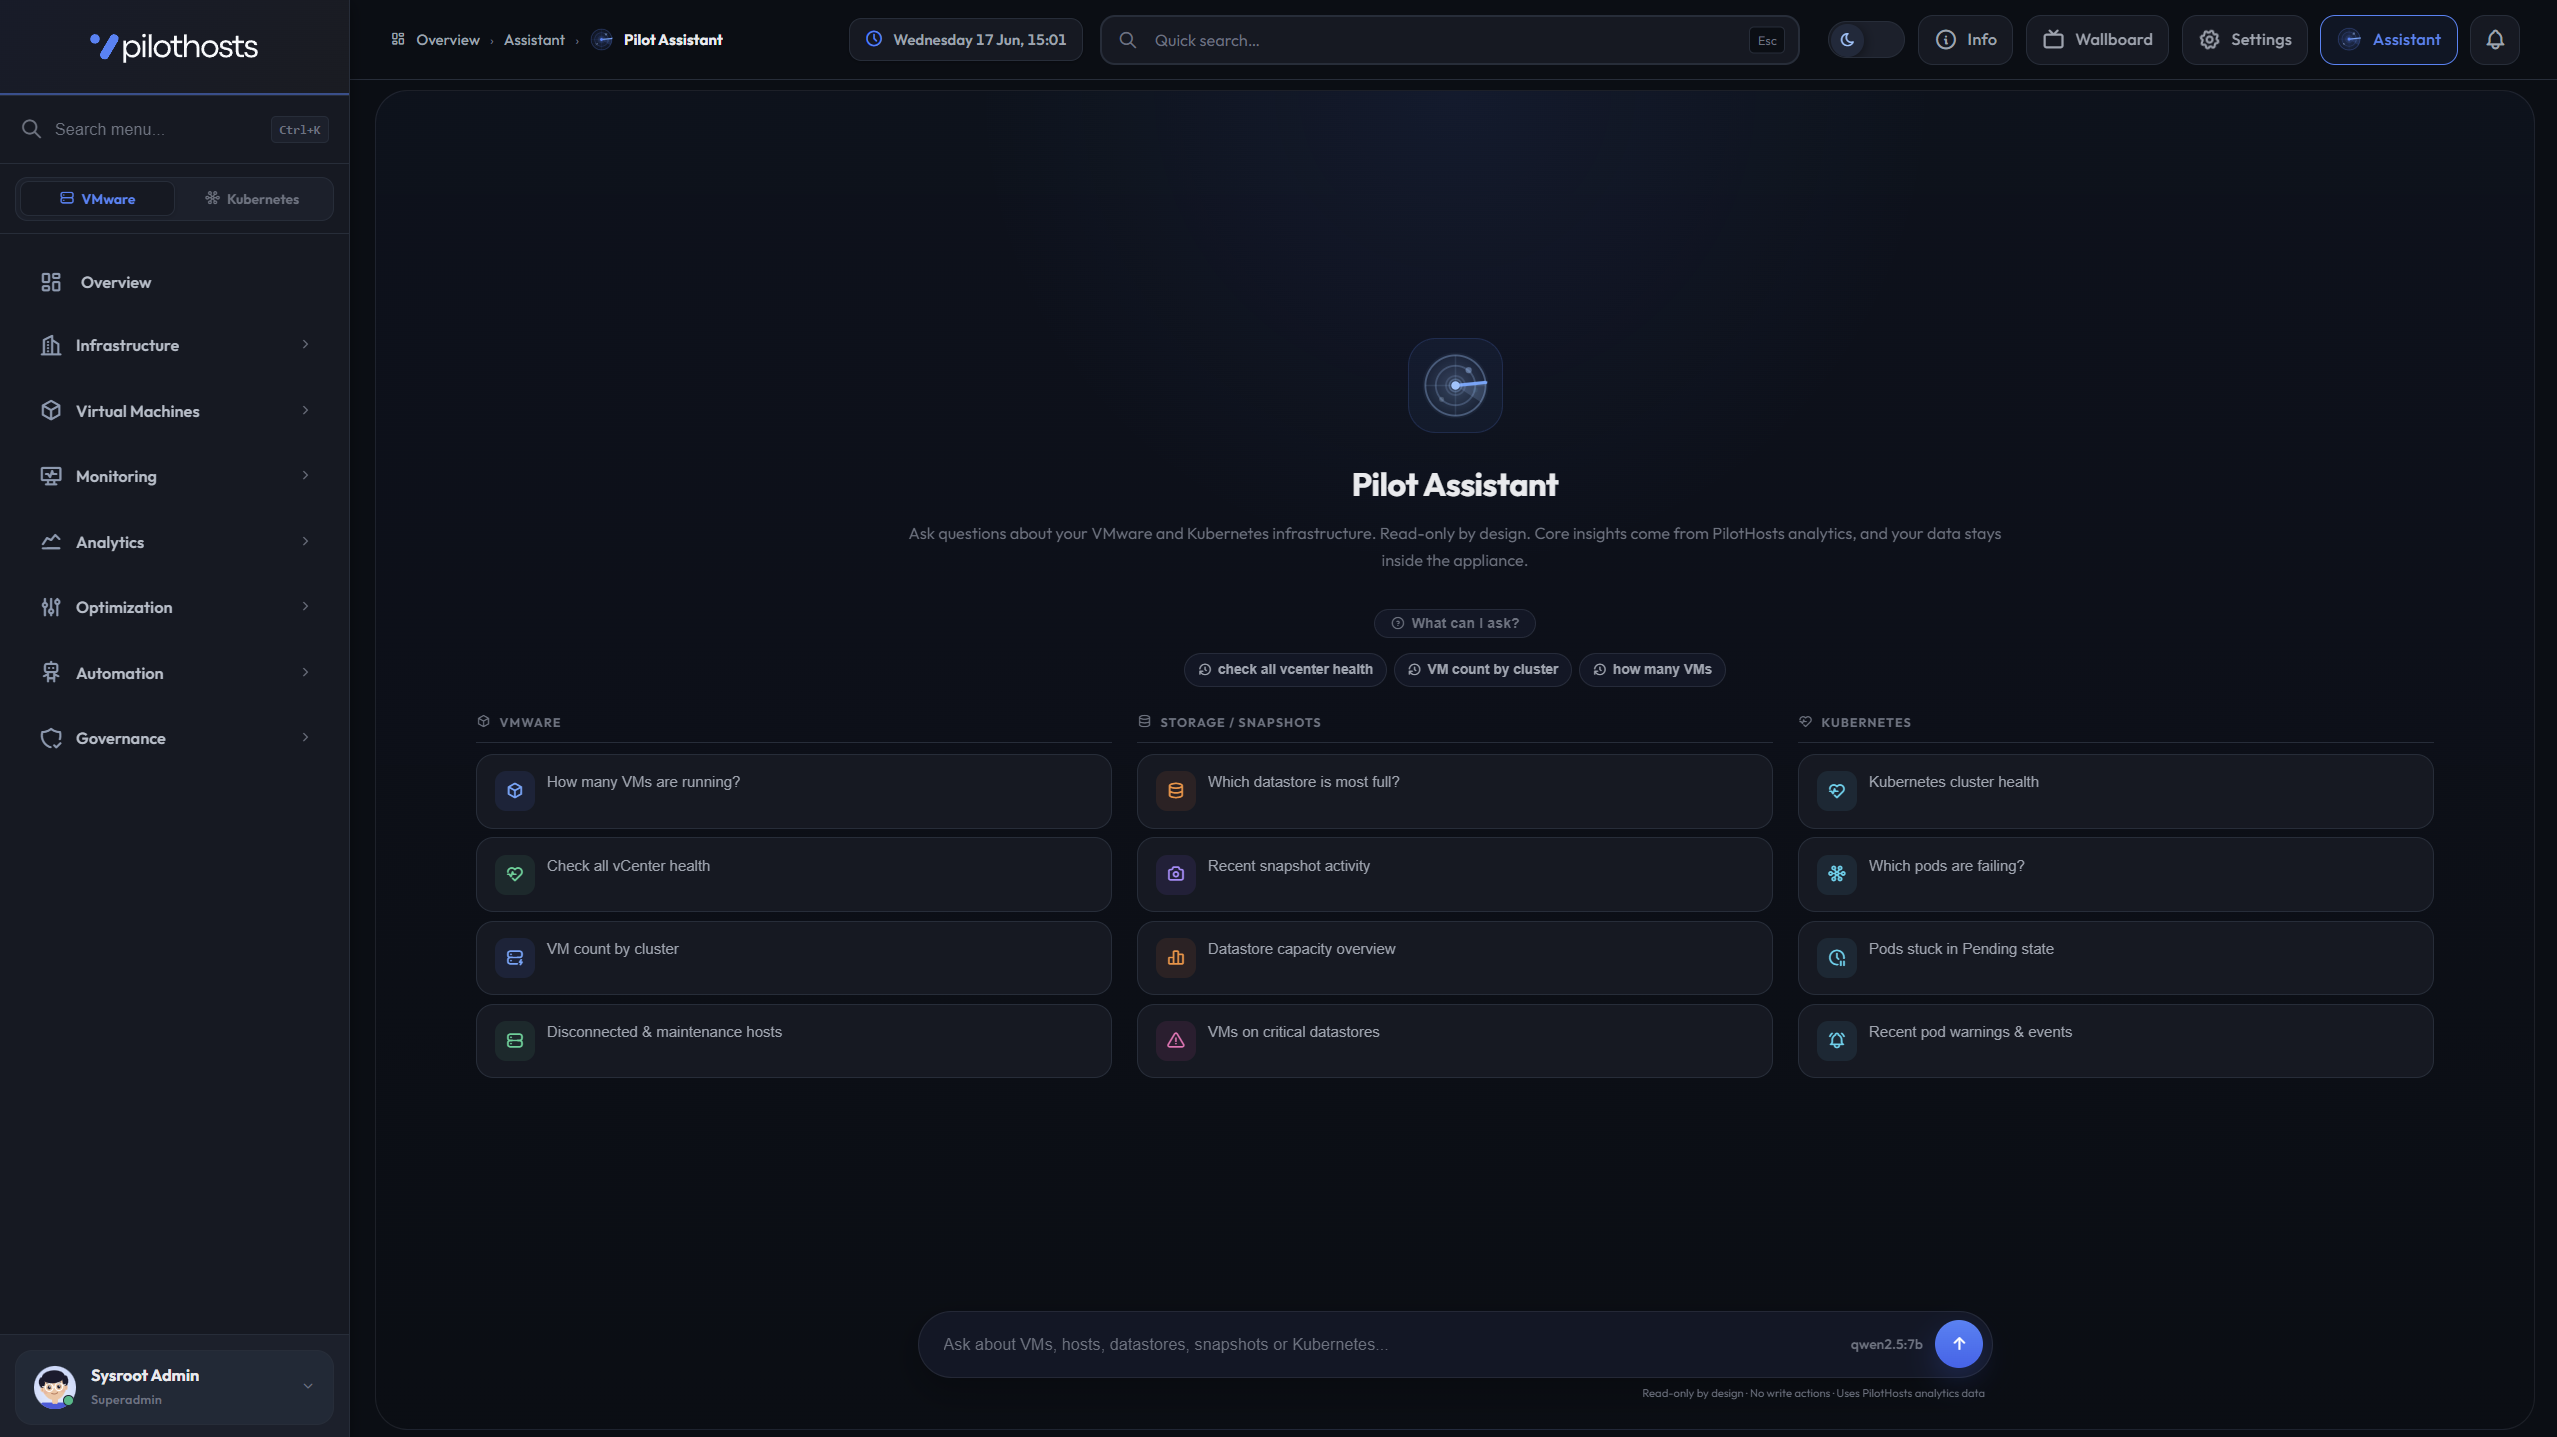Click the Governance shield icon
Image resolution: width=2557 pixels, height=1437 pixels.
point(51,738)
